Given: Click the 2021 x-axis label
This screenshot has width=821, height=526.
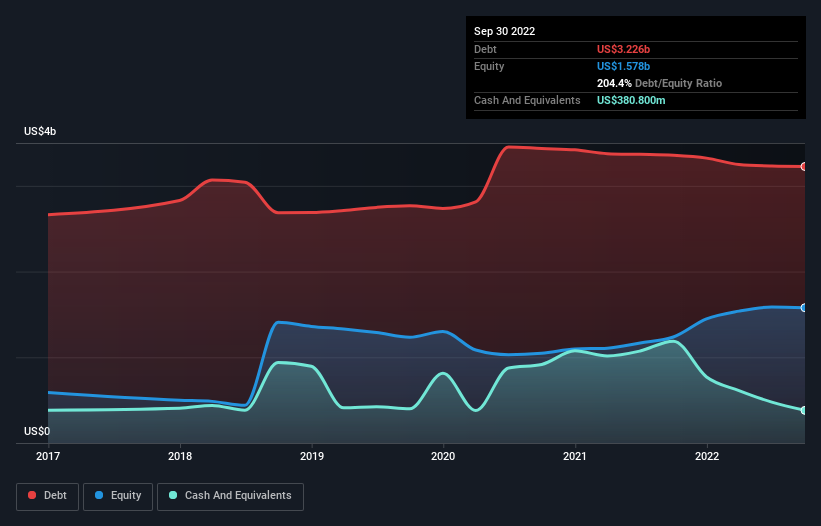Looking at the screenshot, I should [575, 456].
